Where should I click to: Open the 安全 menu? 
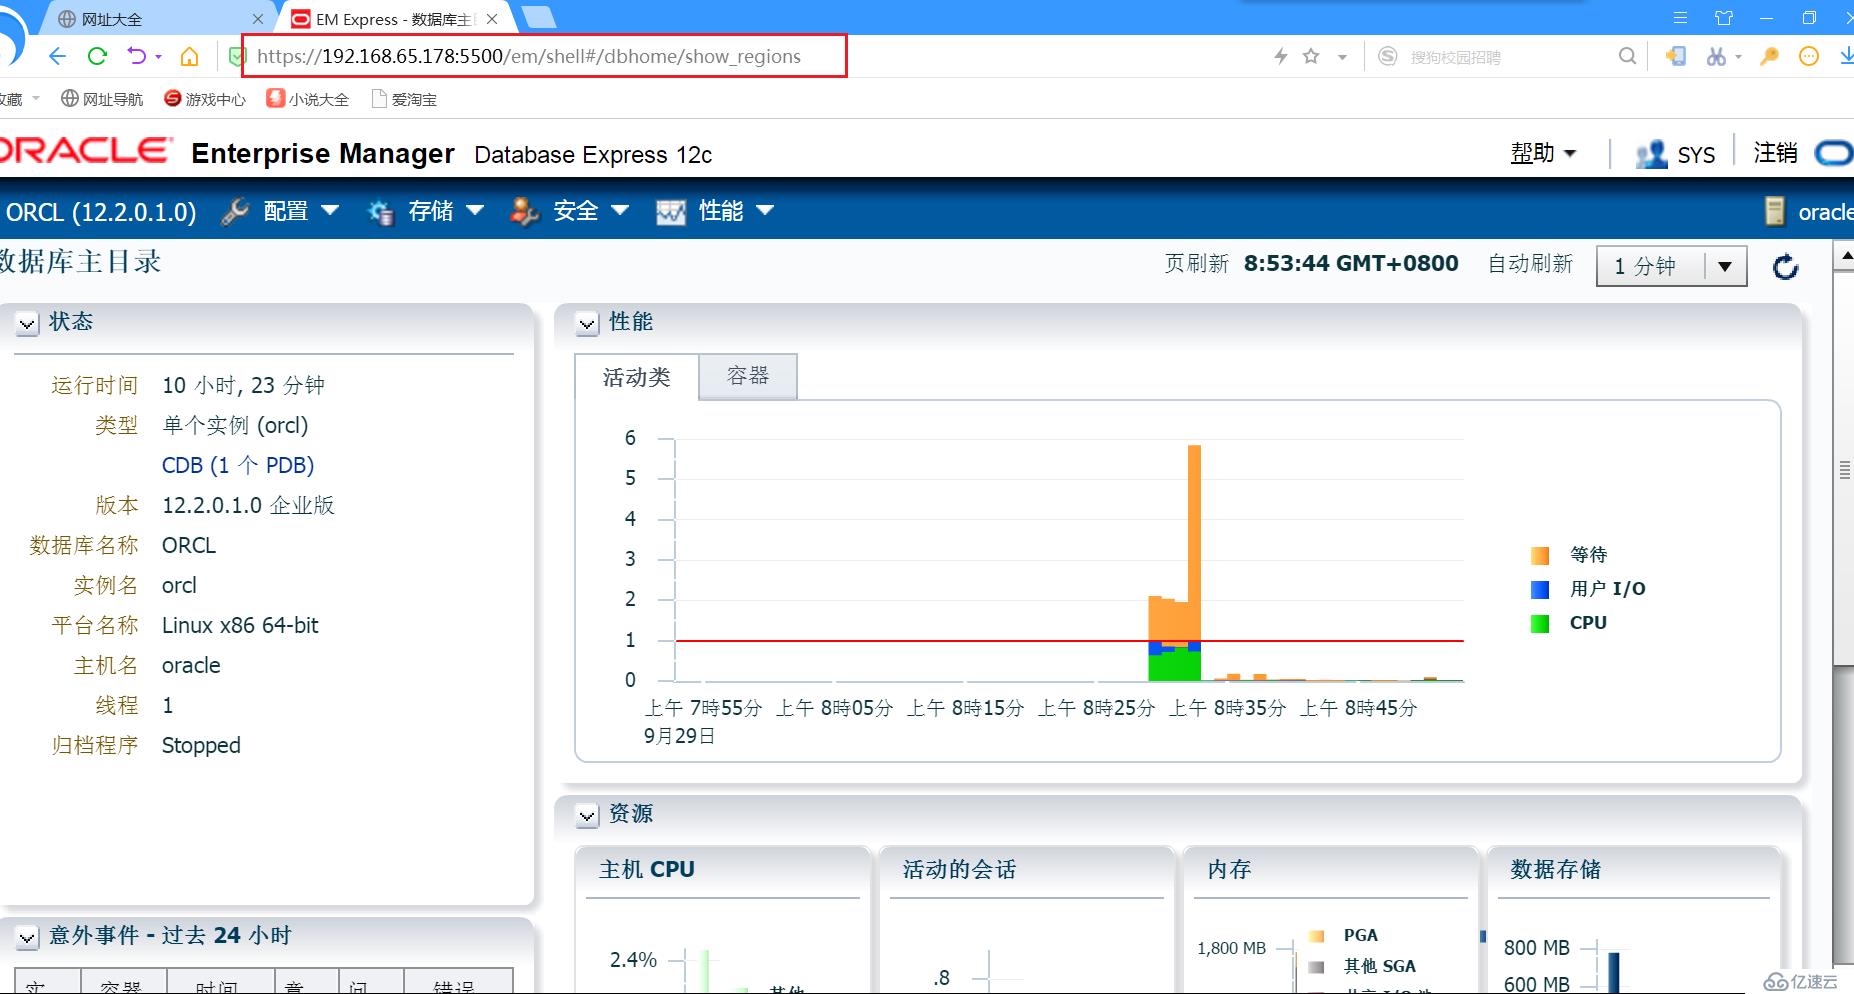(x=591, y=211)
